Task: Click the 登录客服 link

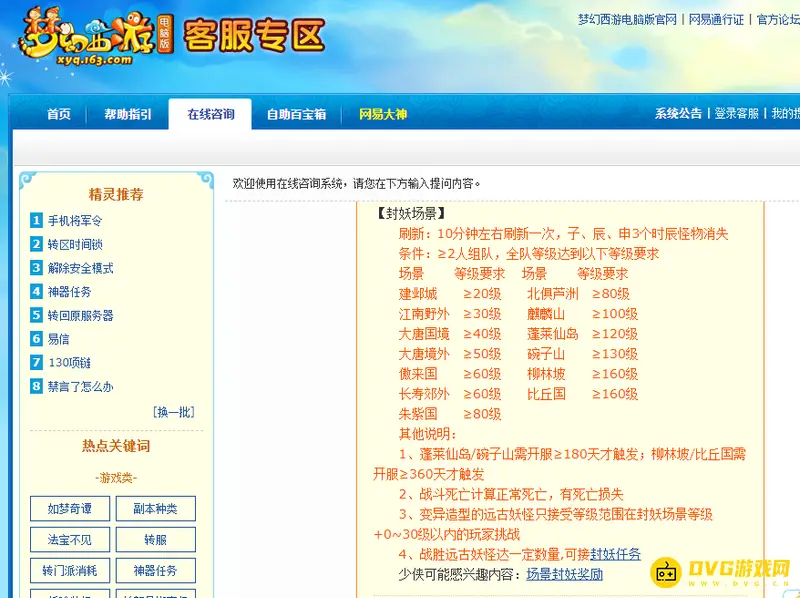Action: pyautogui.click(x=736, y=113)
